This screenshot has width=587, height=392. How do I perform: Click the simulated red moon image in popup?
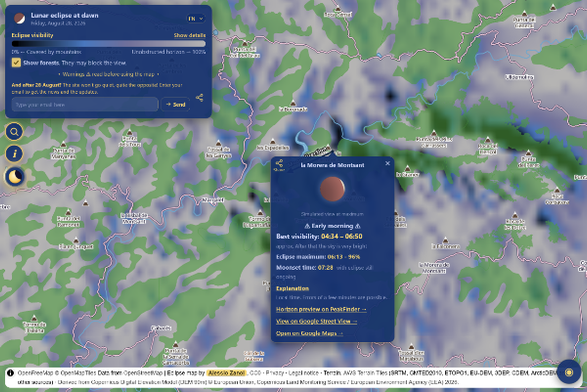tap(332, 189)
